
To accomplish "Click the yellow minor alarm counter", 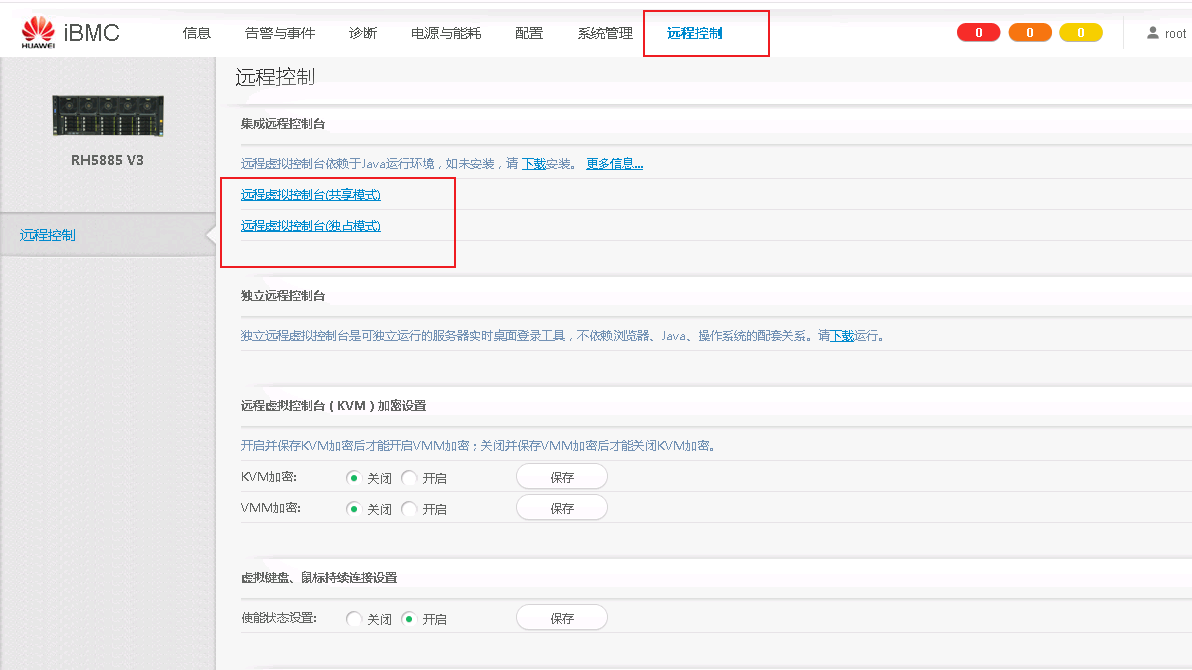I will pos(1080,32).
